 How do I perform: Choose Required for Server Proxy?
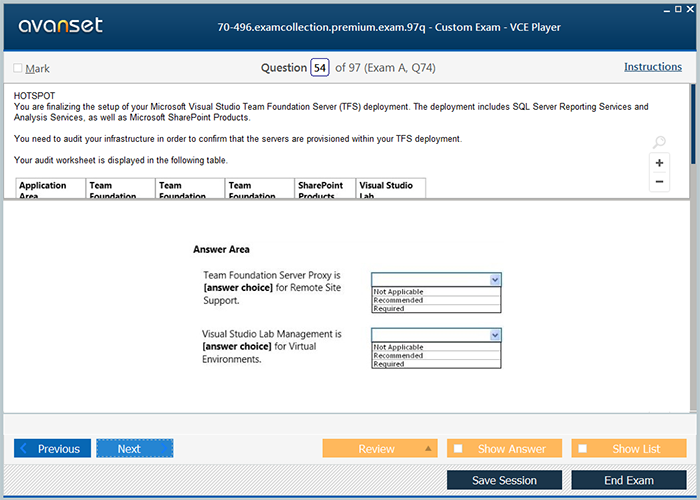436,308
